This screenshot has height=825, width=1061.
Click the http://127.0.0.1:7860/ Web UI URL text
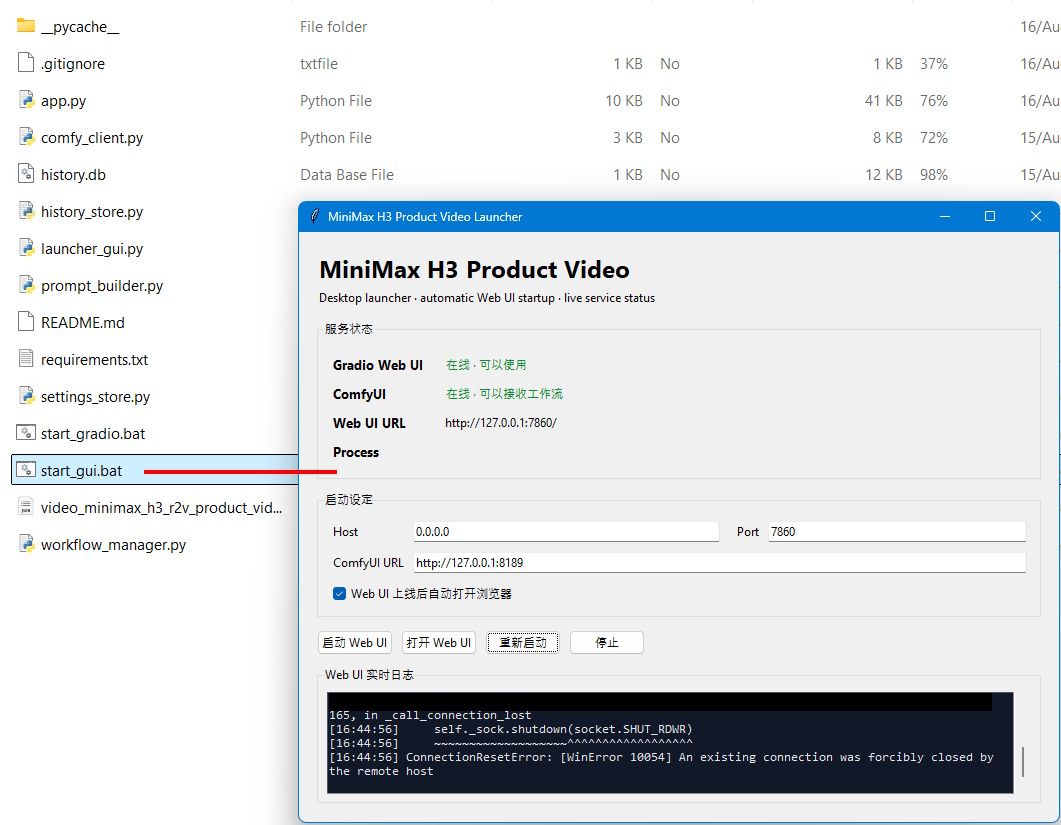(501, 423)
